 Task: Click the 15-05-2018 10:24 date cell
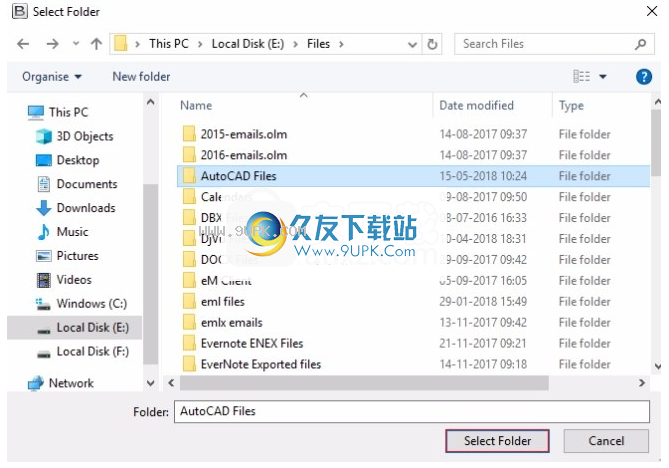[x=483, y=176]
